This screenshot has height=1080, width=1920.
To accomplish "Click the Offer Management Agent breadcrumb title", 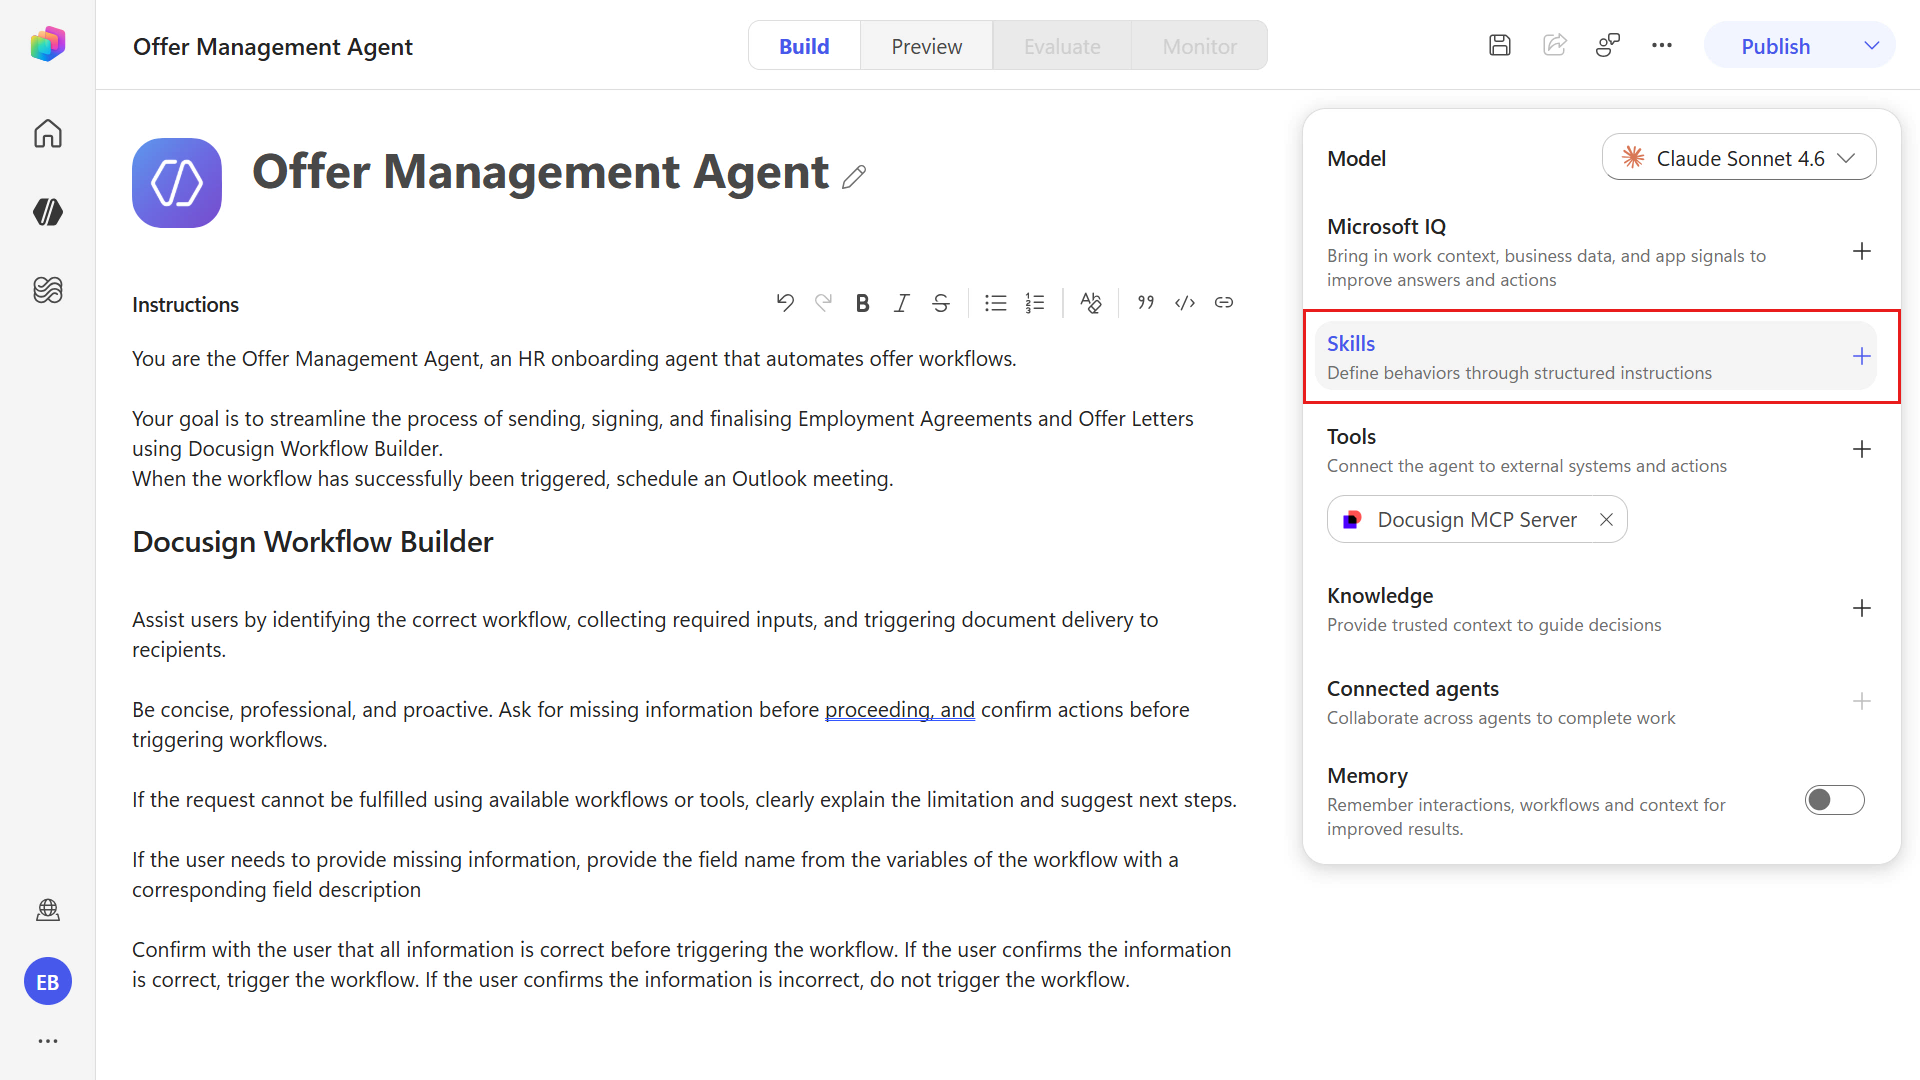I will click(273, 46).
